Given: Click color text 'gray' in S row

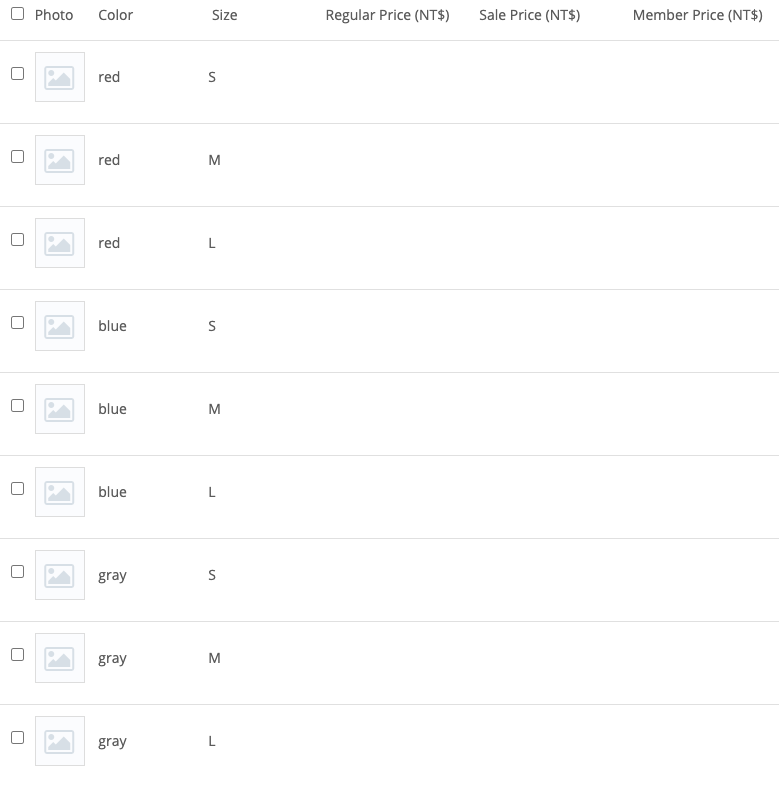Looking at the screenshot, I should point(113,576).
